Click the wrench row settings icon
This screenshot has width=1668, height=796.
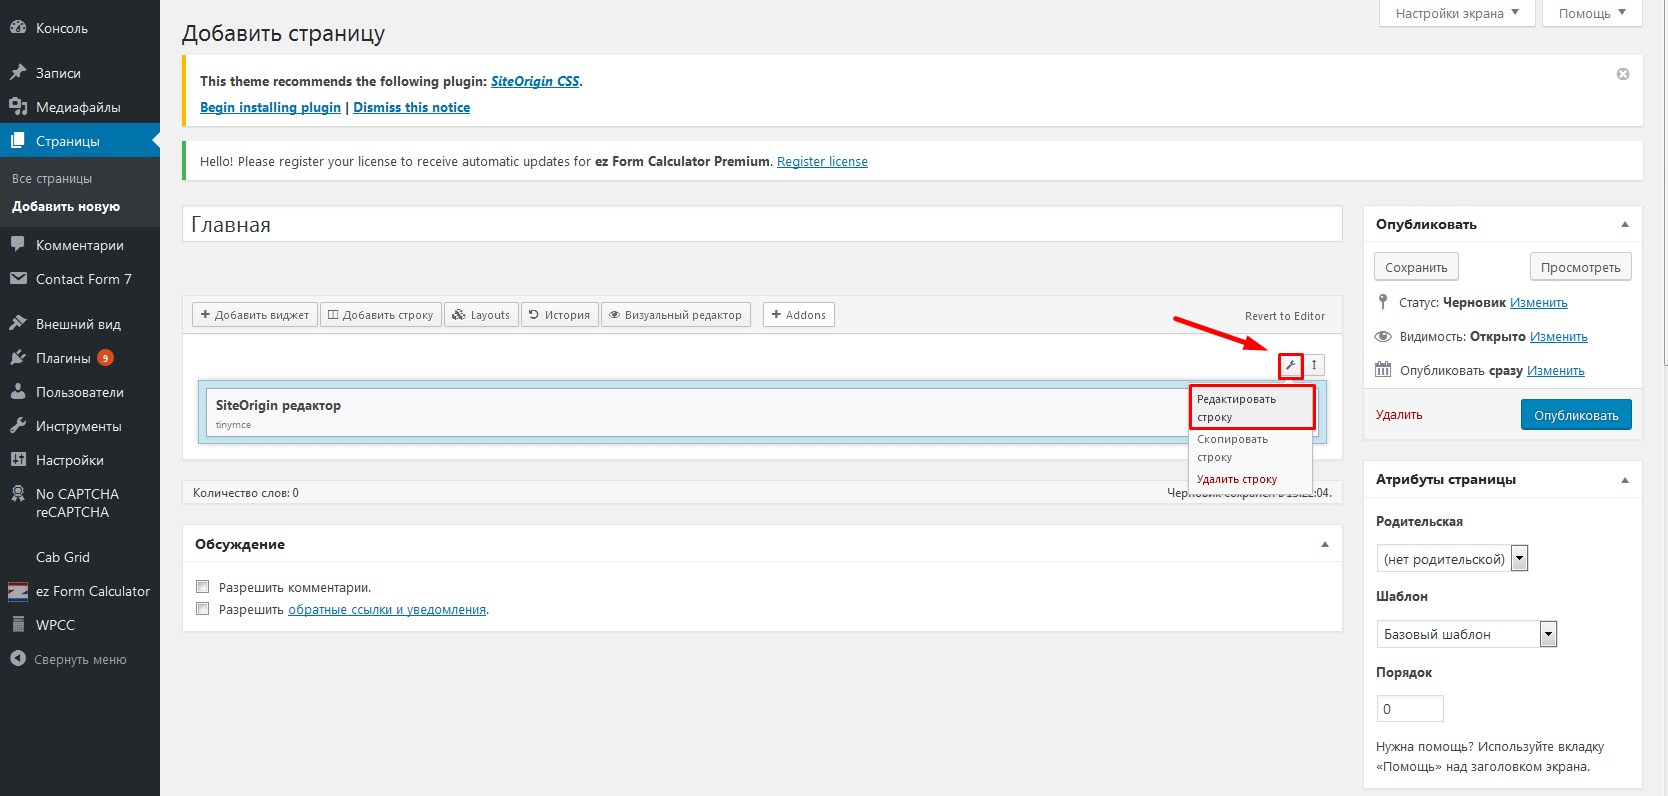tap(1291, 366)
